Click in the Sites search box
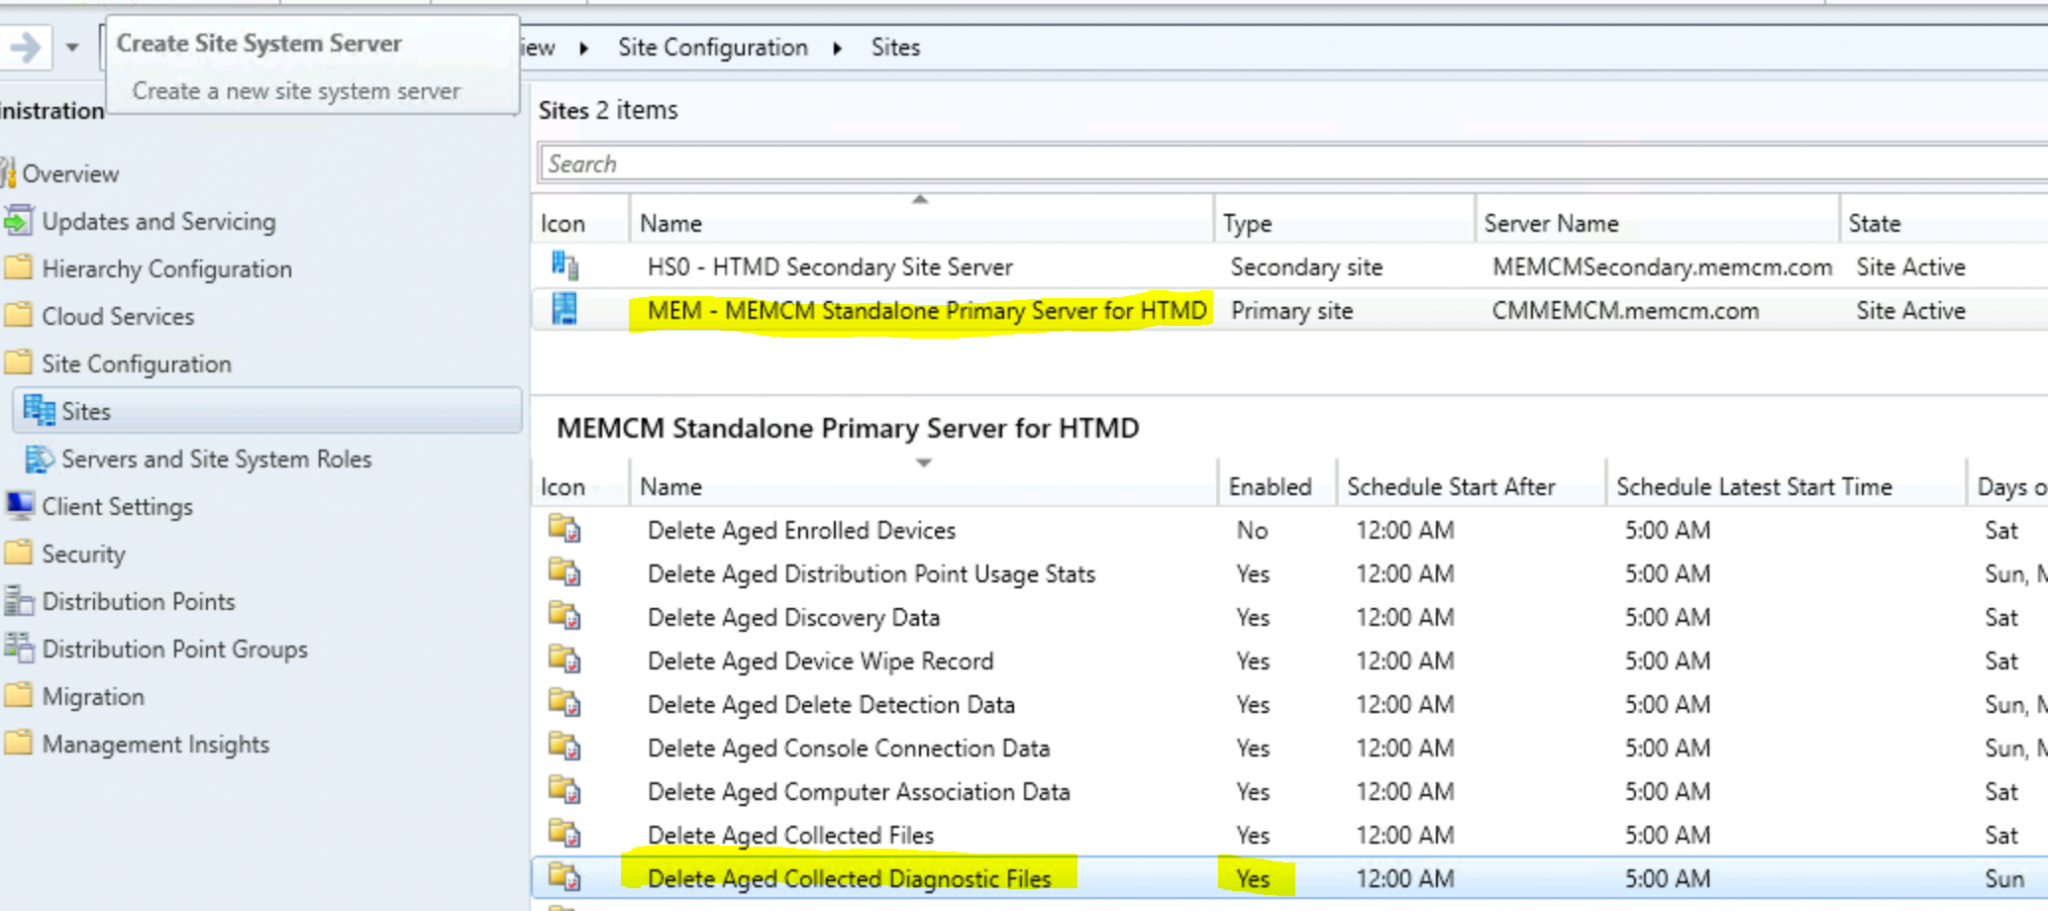Image resolution: width=2048 pixels, height=911 pixels. click(1293, 163)
